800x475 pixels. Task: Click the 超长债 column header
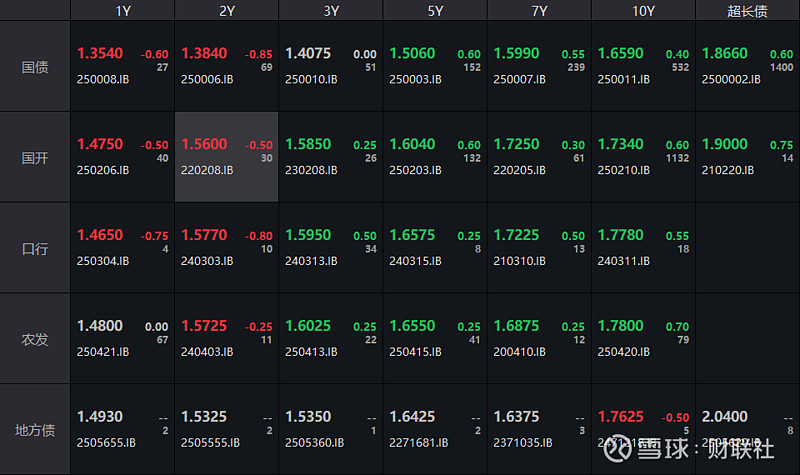748,10
